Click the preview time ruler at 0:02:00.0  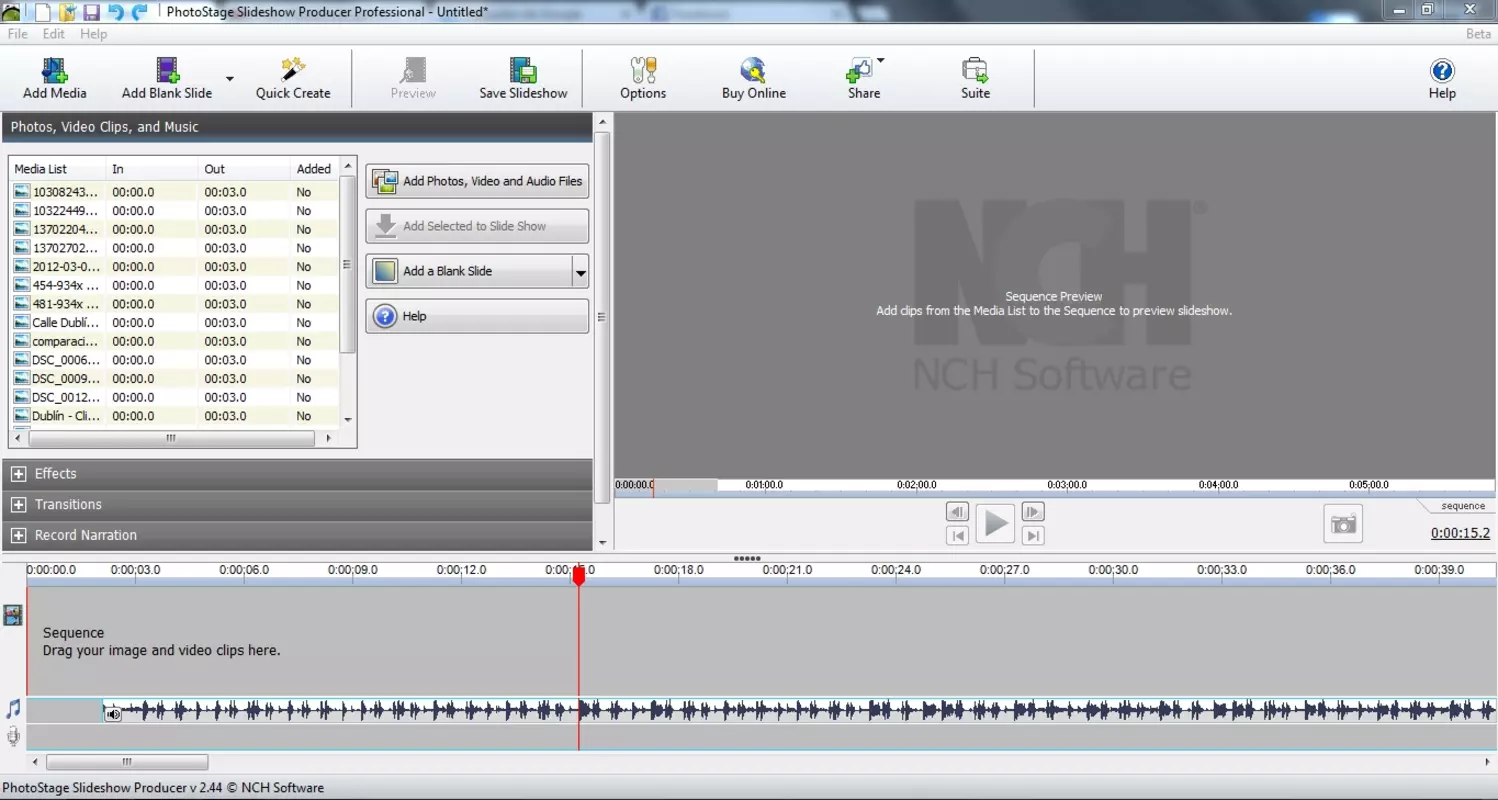(916, 485)
